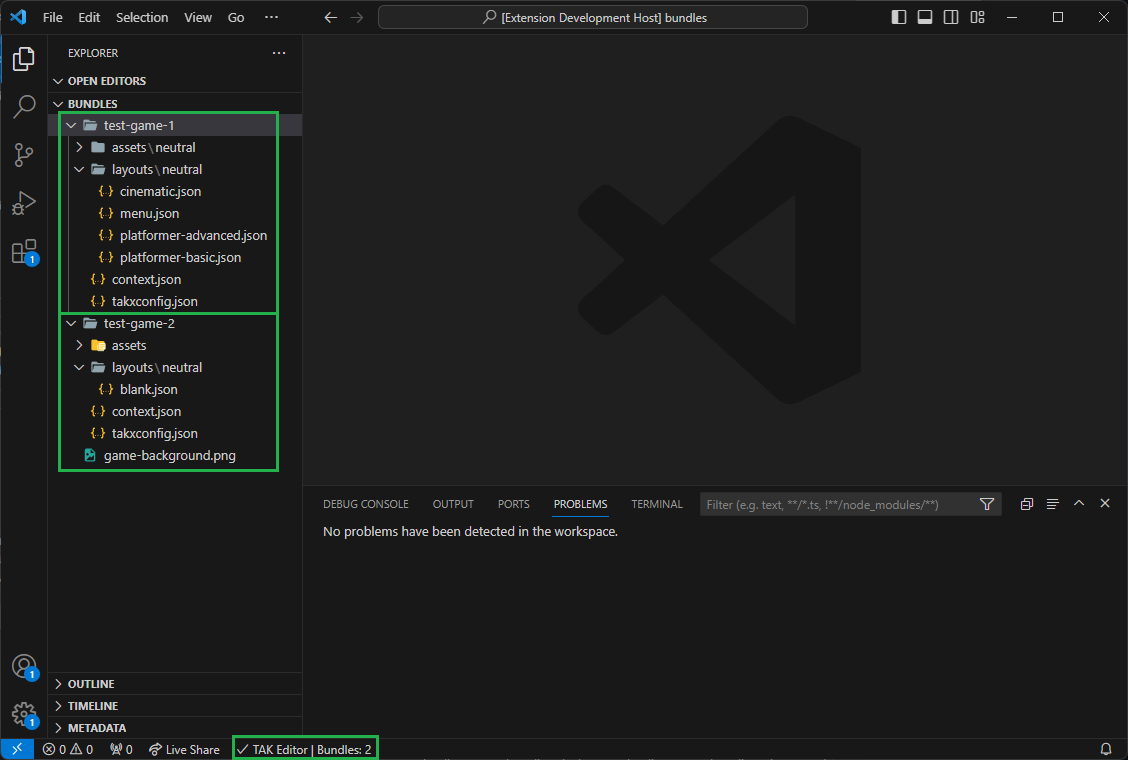
Task: Switch to the Terminal tab
Action: tap(657, 504)
